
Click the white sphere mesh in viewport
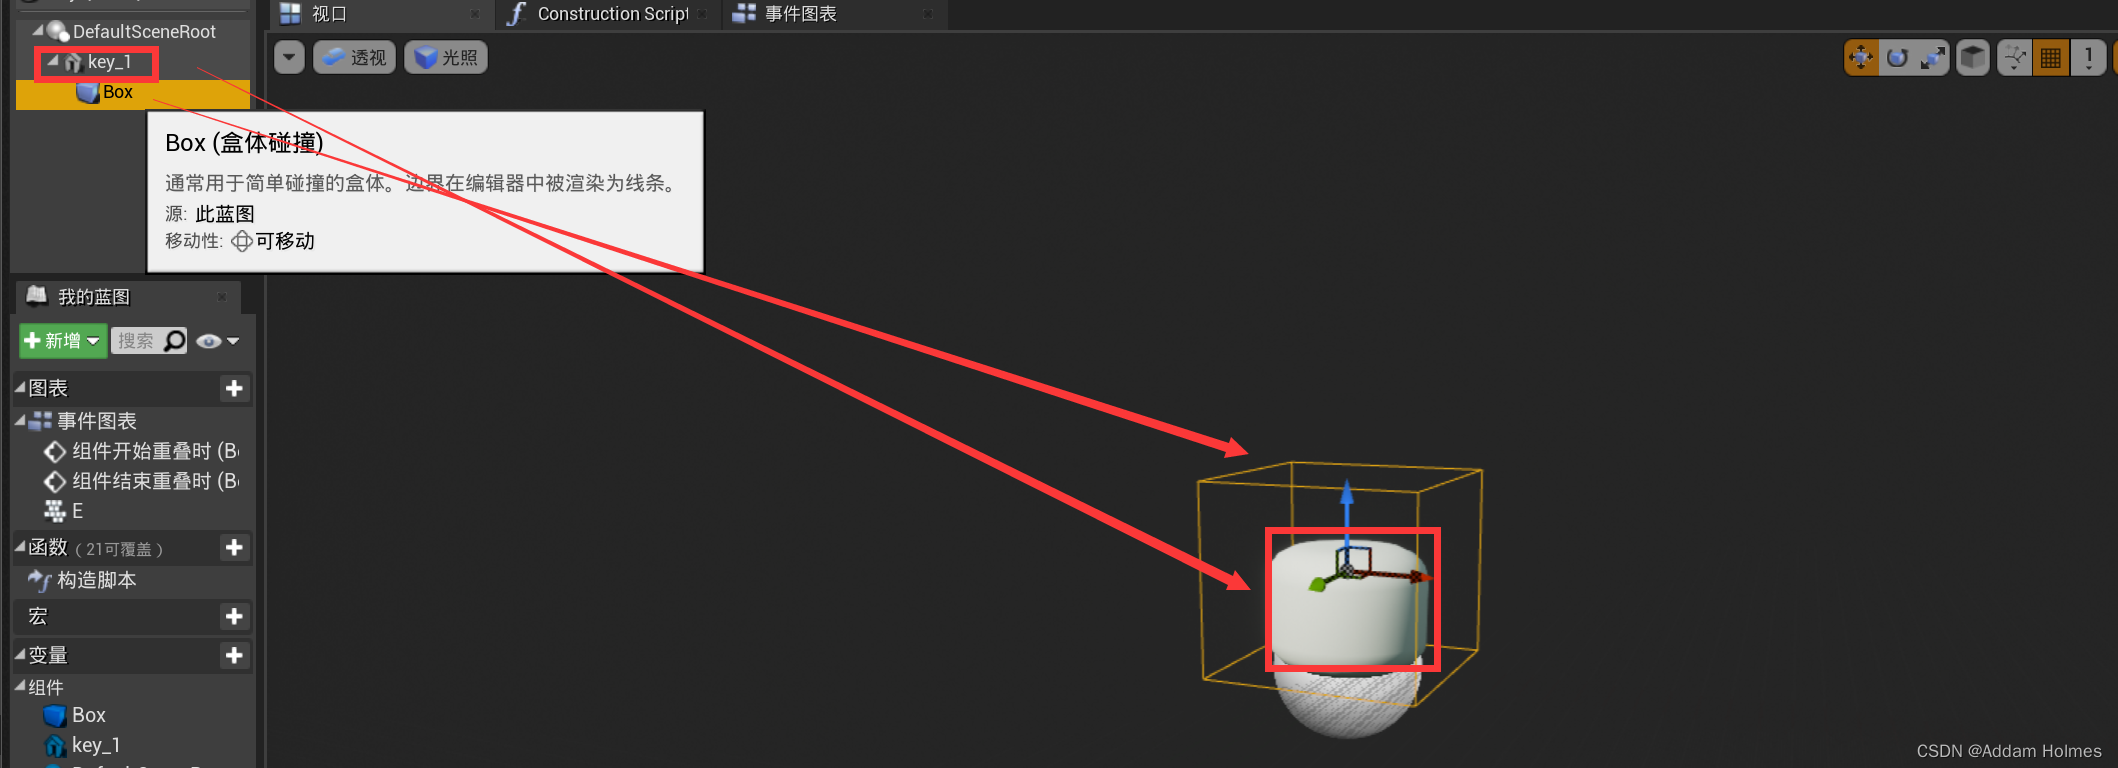coord(1348,703)
